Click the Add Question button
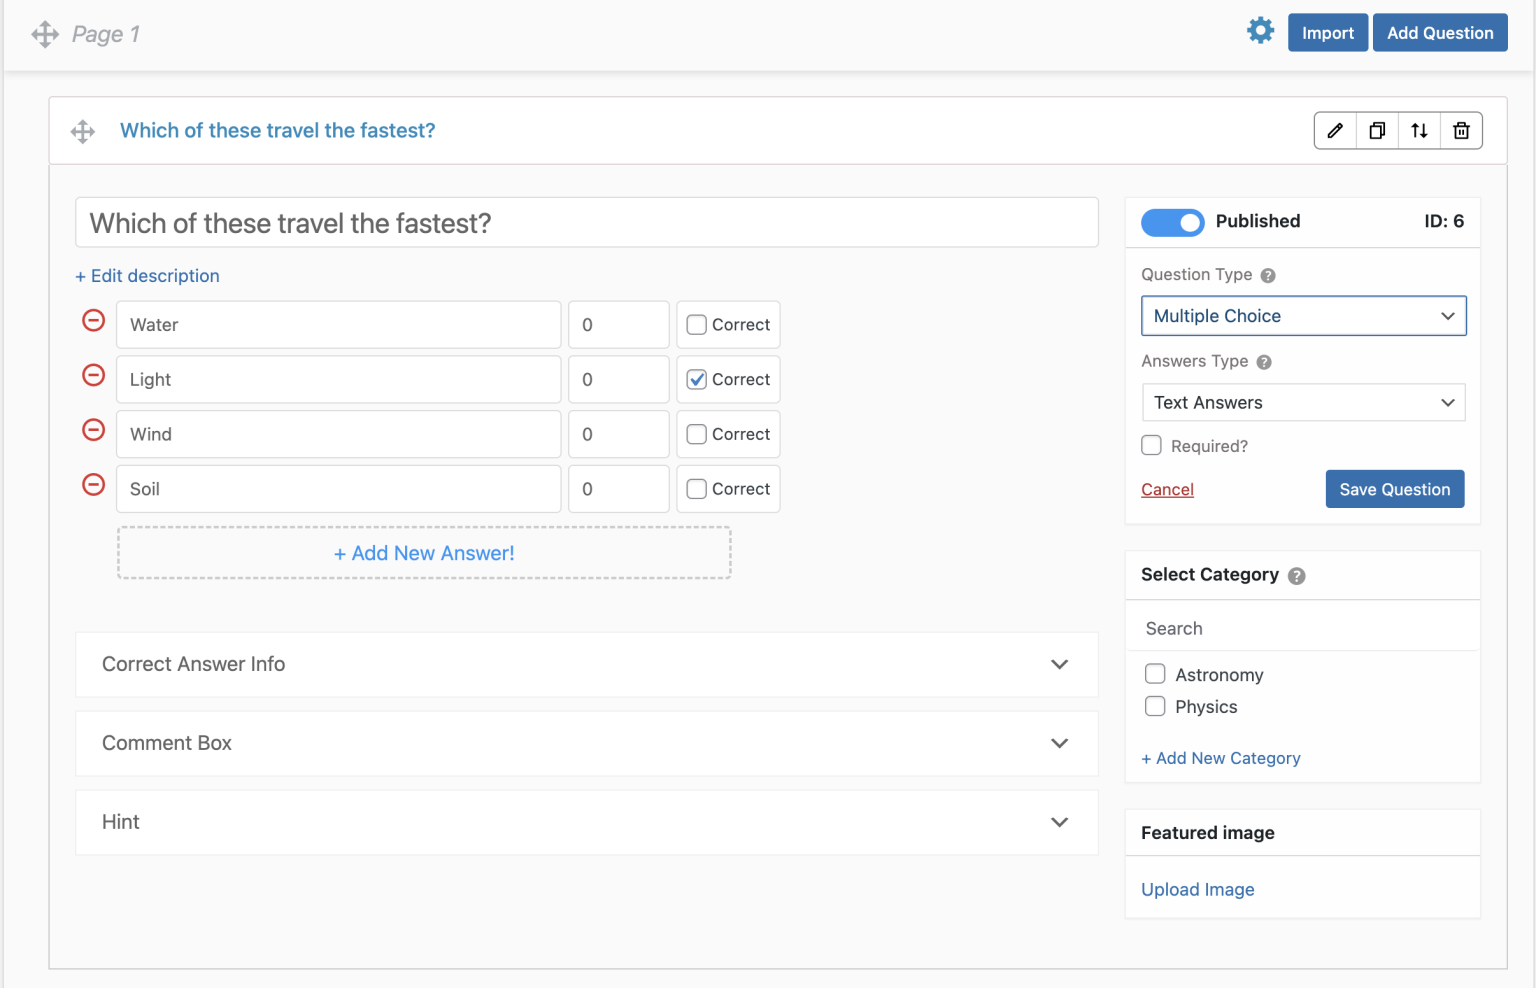 (x=1440, y=32)
